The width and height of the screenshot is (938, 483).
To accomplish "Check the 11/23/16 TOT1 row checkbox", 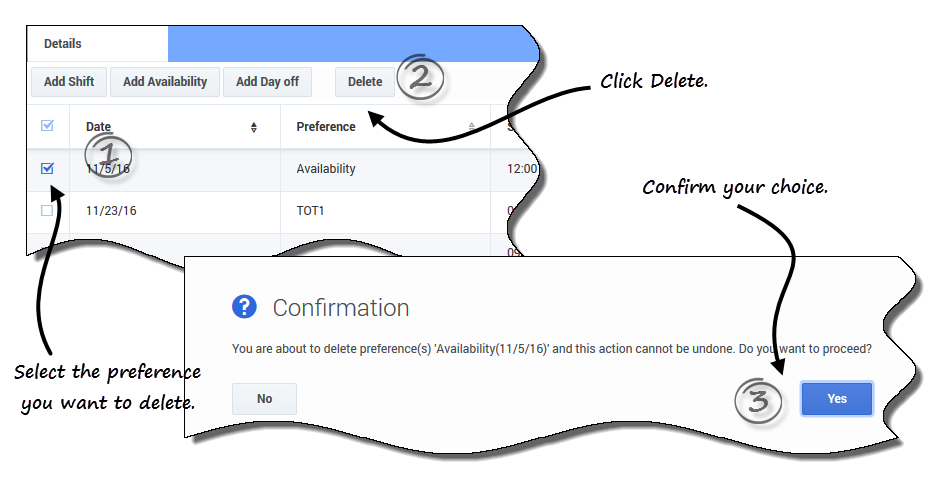I will tap(47, 211).
